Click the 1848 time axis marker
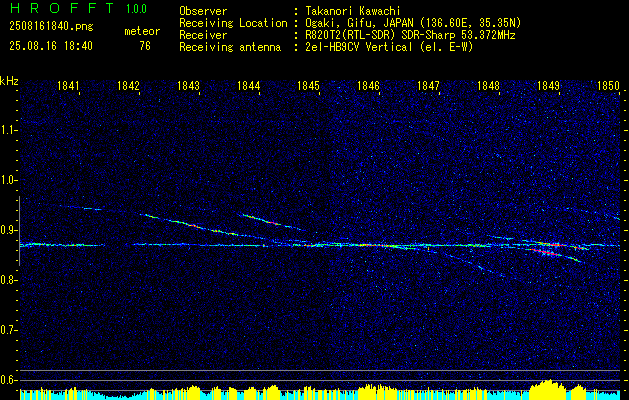This screenshot has width=629, height=400. click(x=488, y=85)
